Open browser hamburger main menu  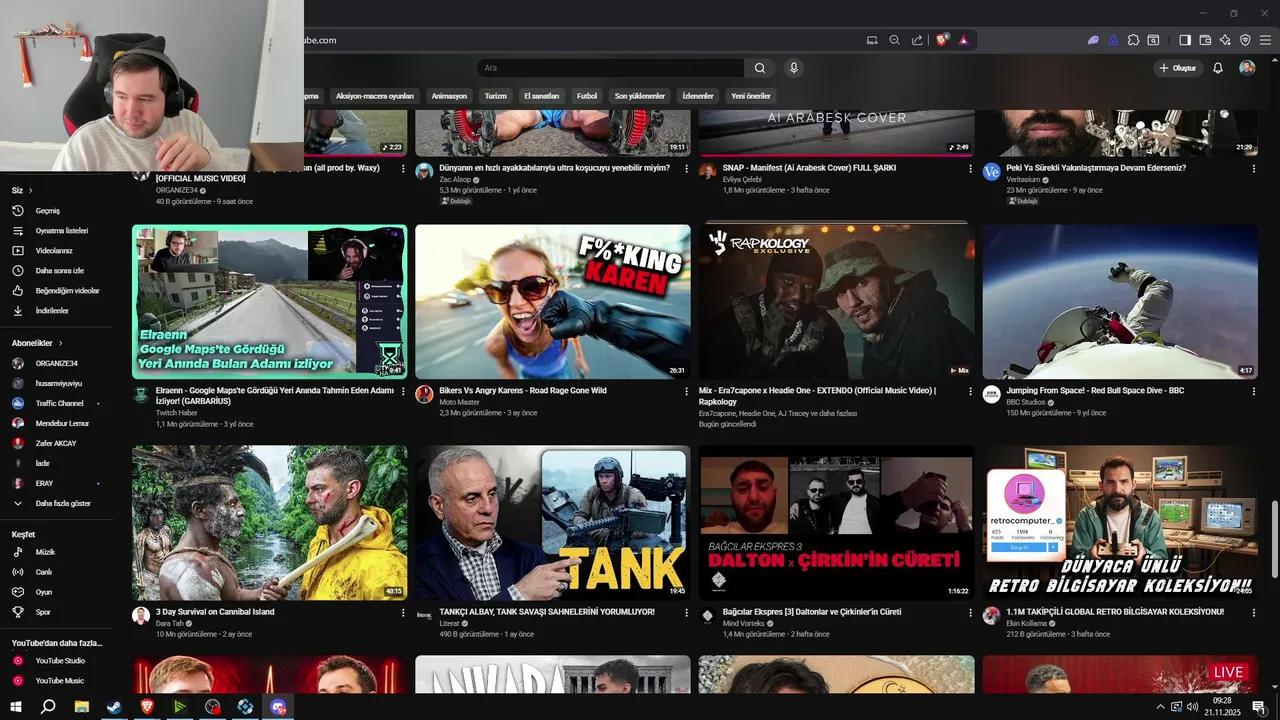[x=1265, y=40]
